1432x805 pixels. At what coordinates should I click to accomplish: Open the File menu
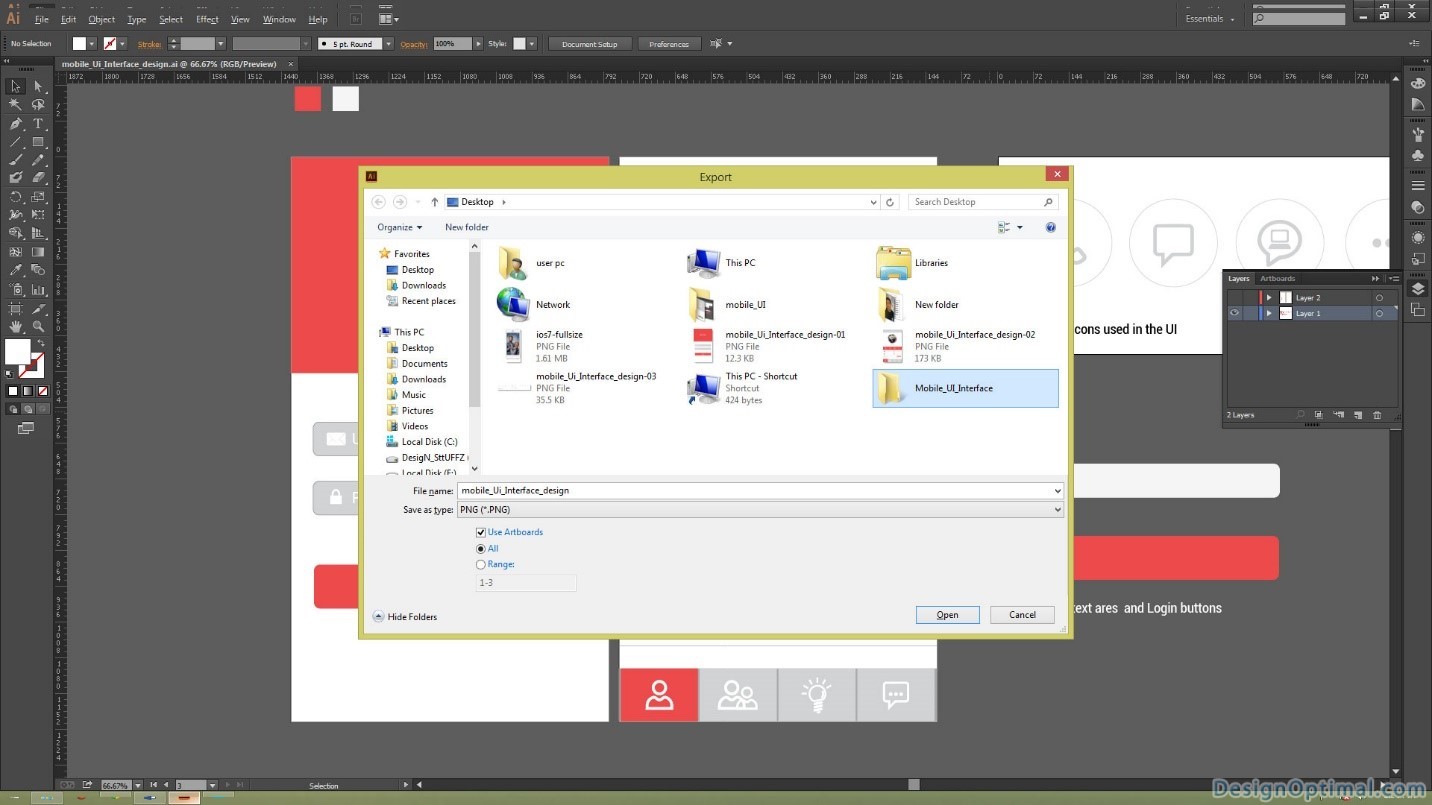tap(42, 19)
